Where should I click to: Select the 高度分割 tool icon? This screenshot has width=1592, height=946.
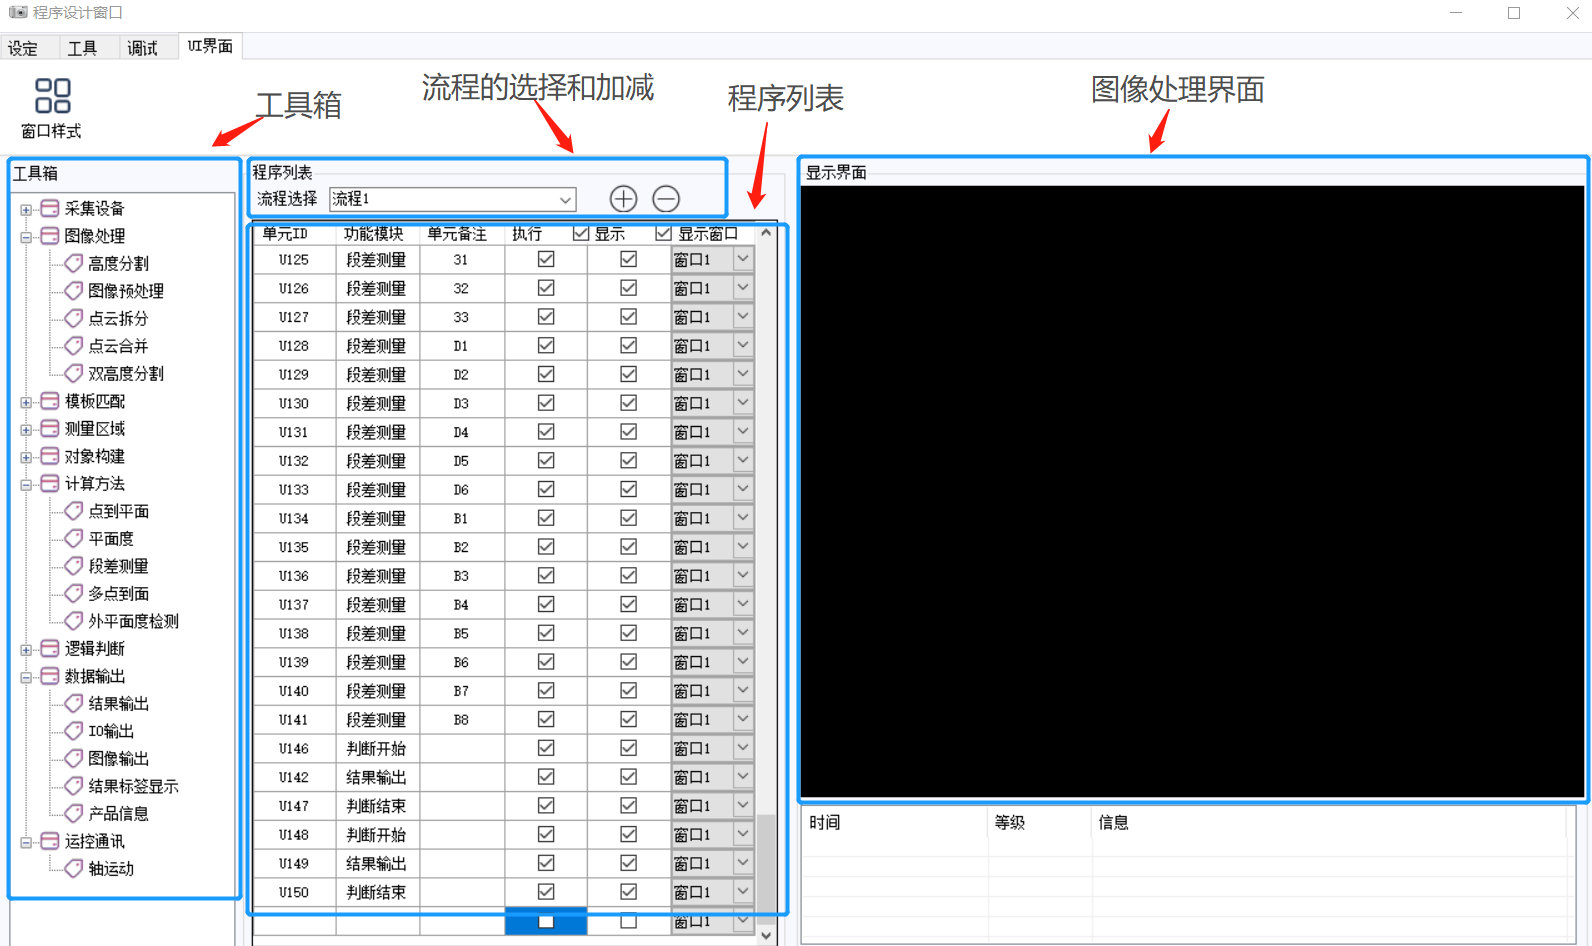(x=74, y=263)
